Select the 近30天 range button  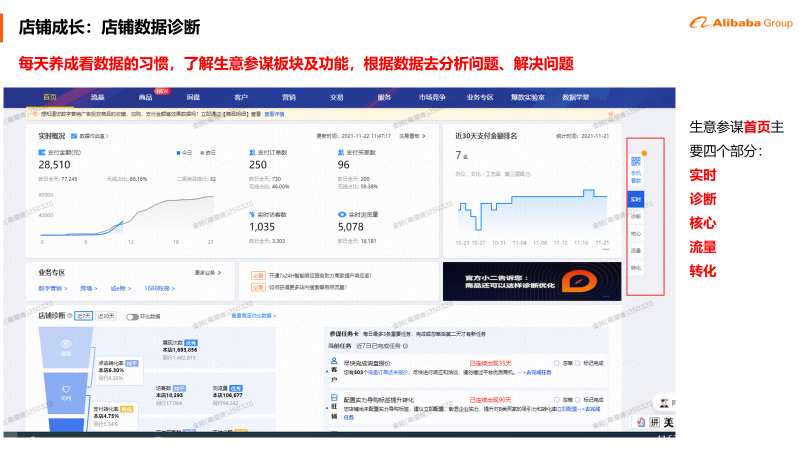[x=106, y=316]
